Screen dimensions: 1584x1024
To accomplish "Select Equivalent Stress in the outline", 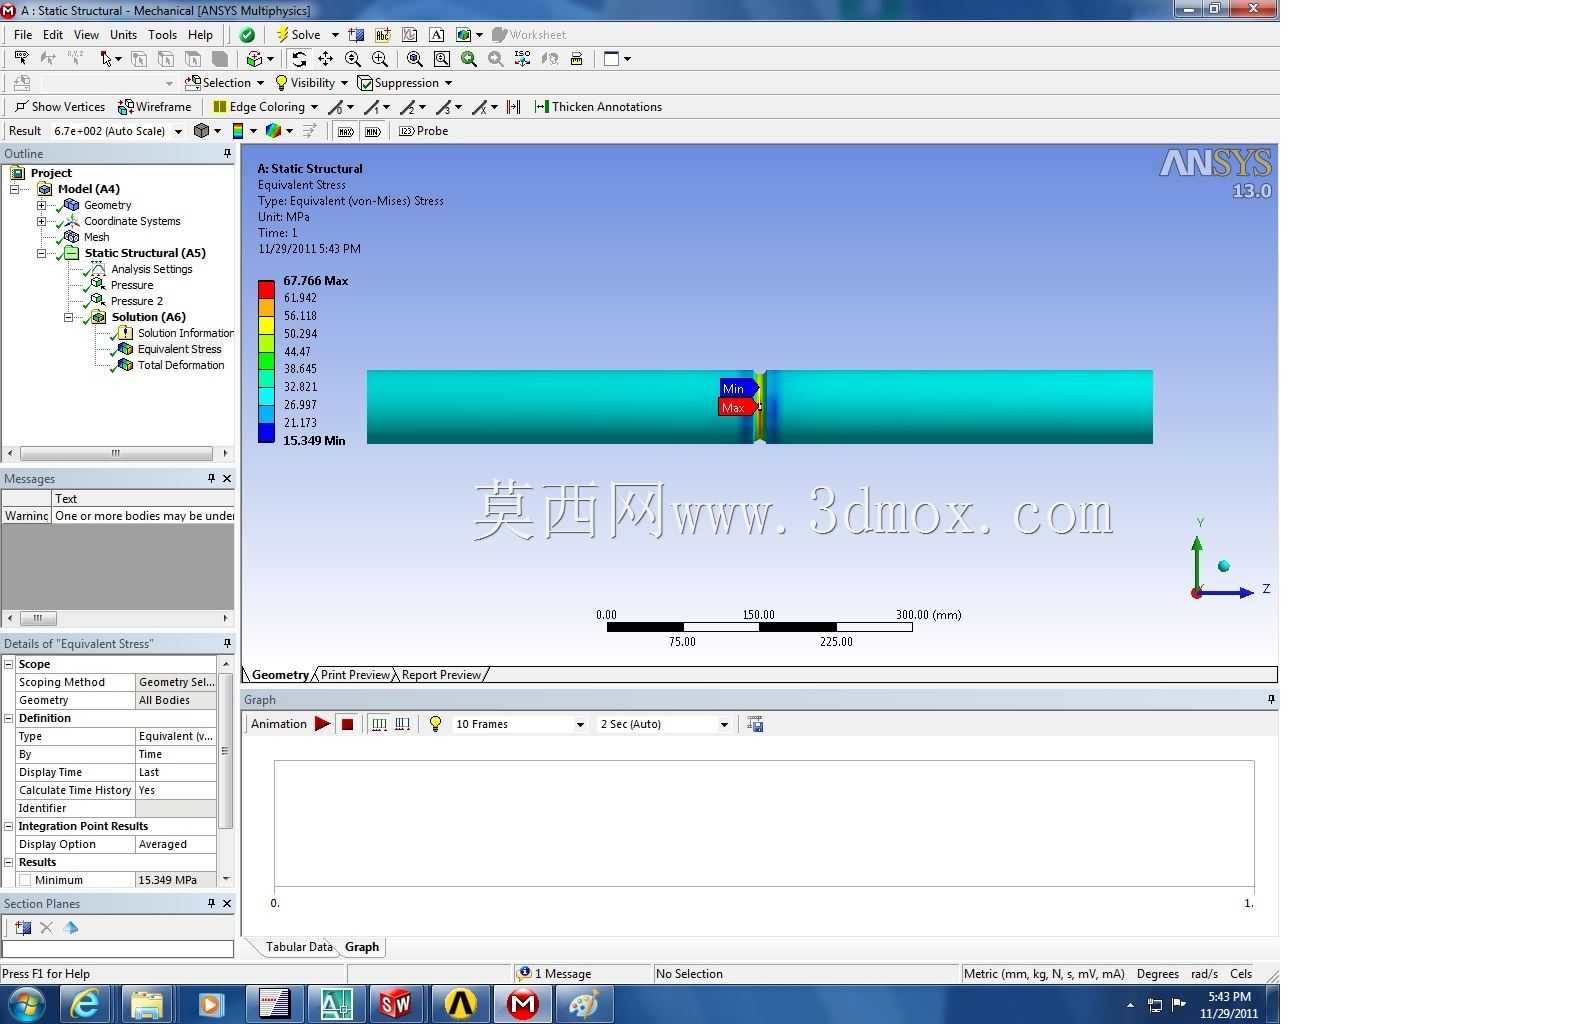I will tap(179, 349).
